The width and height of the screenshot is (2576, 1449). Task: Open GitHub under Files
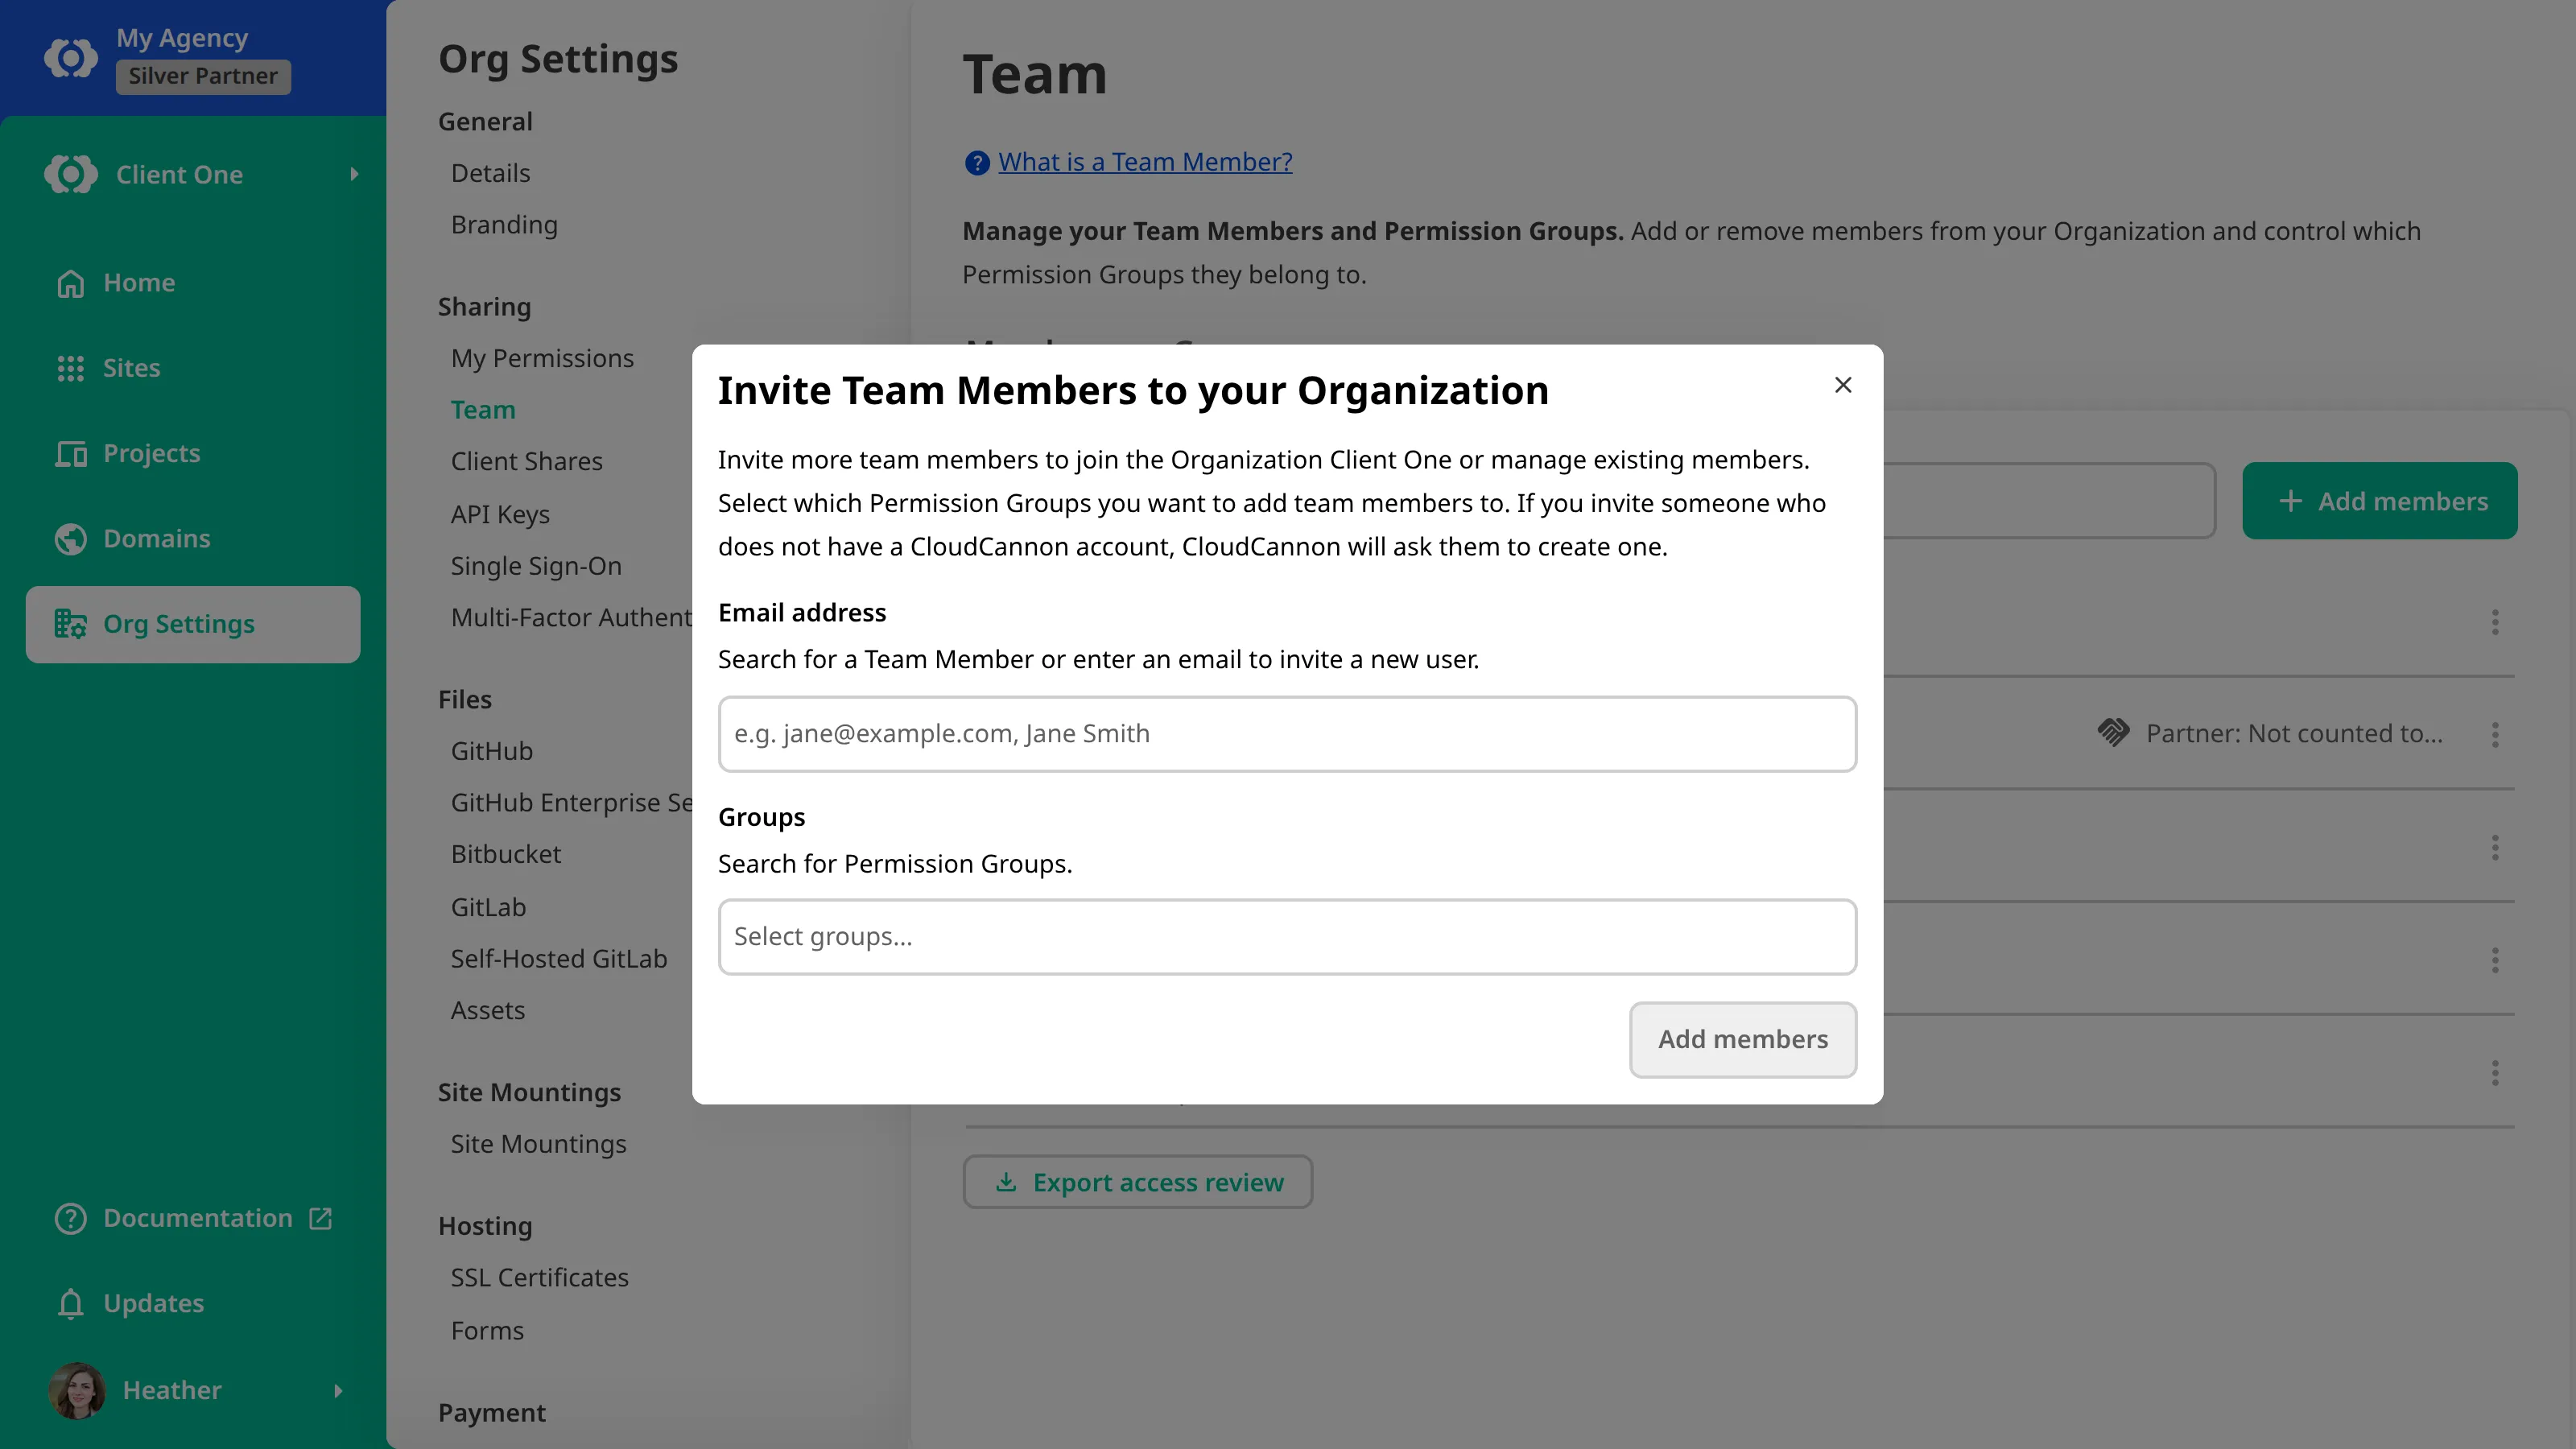(491, 751)
